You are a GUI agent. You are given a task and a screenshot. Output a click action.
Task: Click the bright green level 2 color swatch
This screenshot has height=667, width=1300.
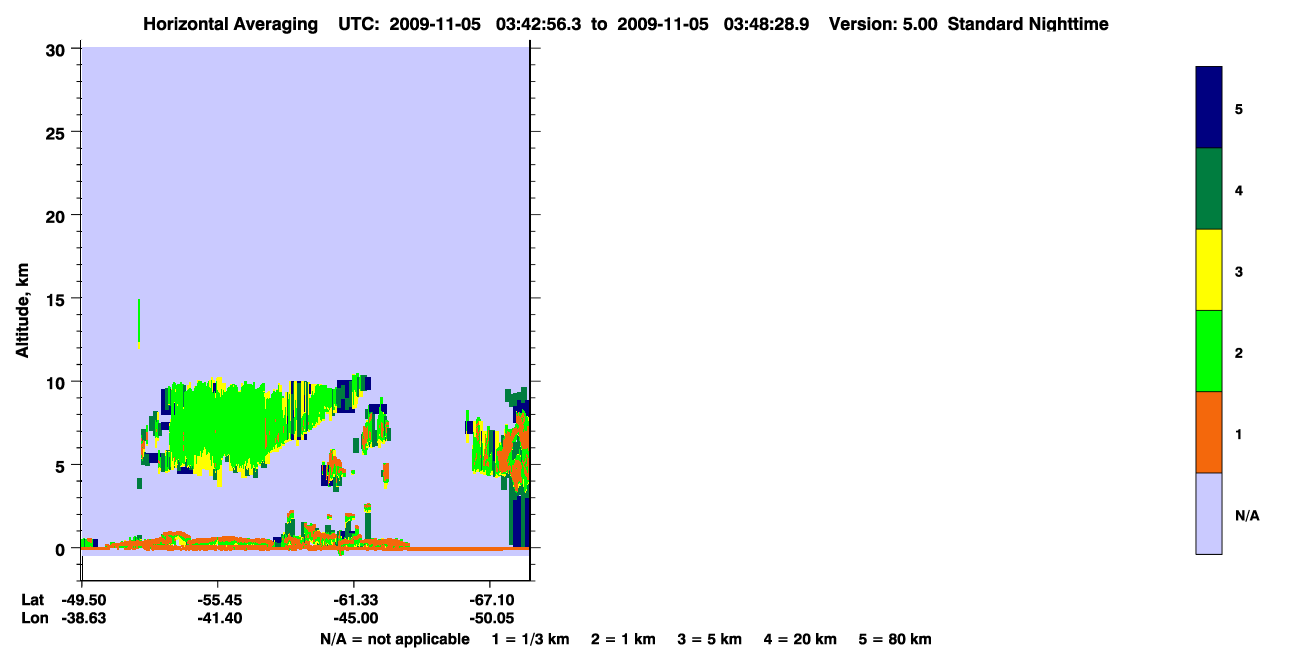(x=1209, y=351)
